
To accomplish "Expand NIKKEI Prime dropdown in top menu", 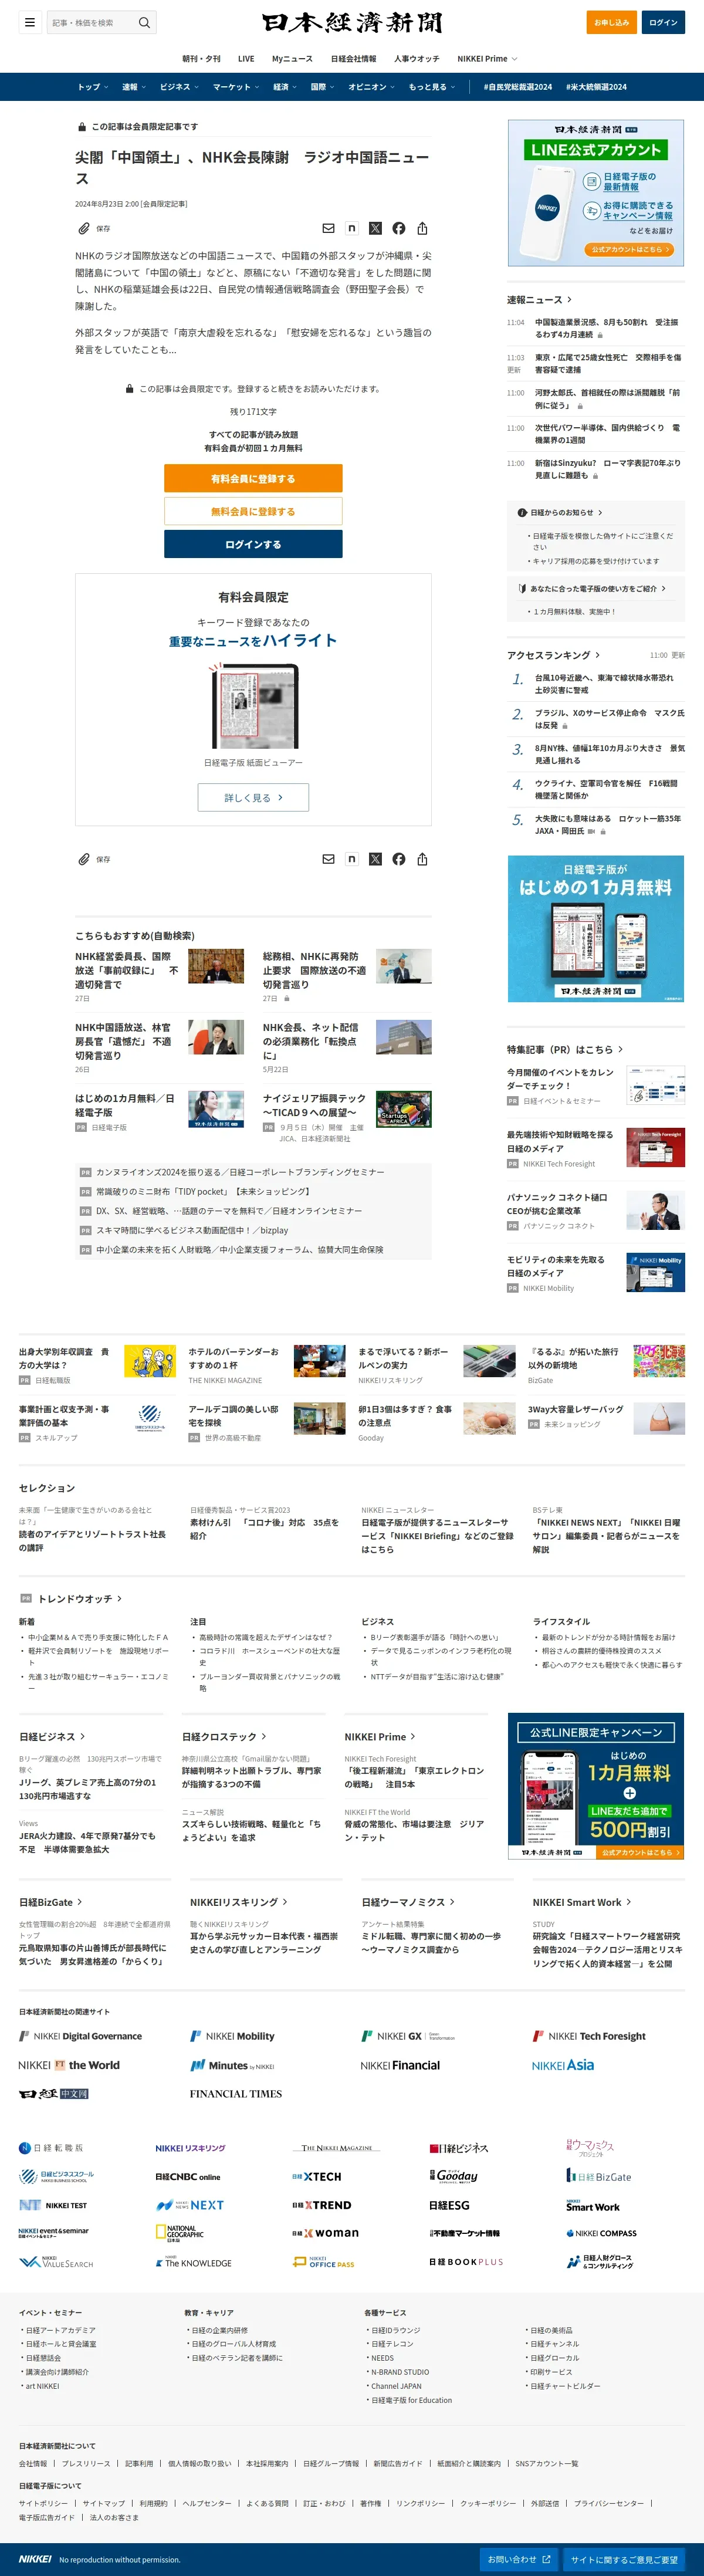I will point(487,59).
